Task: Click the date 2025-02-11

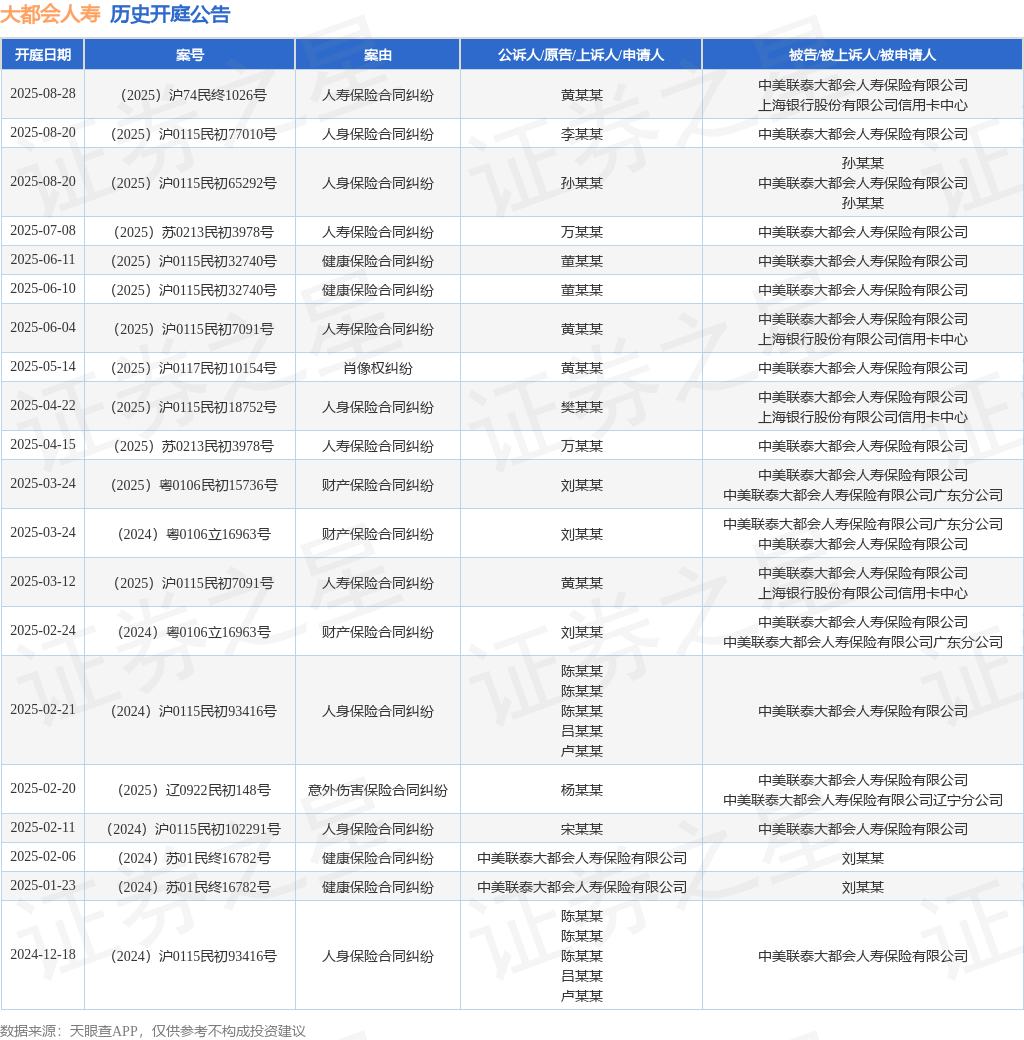Action: (x=42, y=828)
